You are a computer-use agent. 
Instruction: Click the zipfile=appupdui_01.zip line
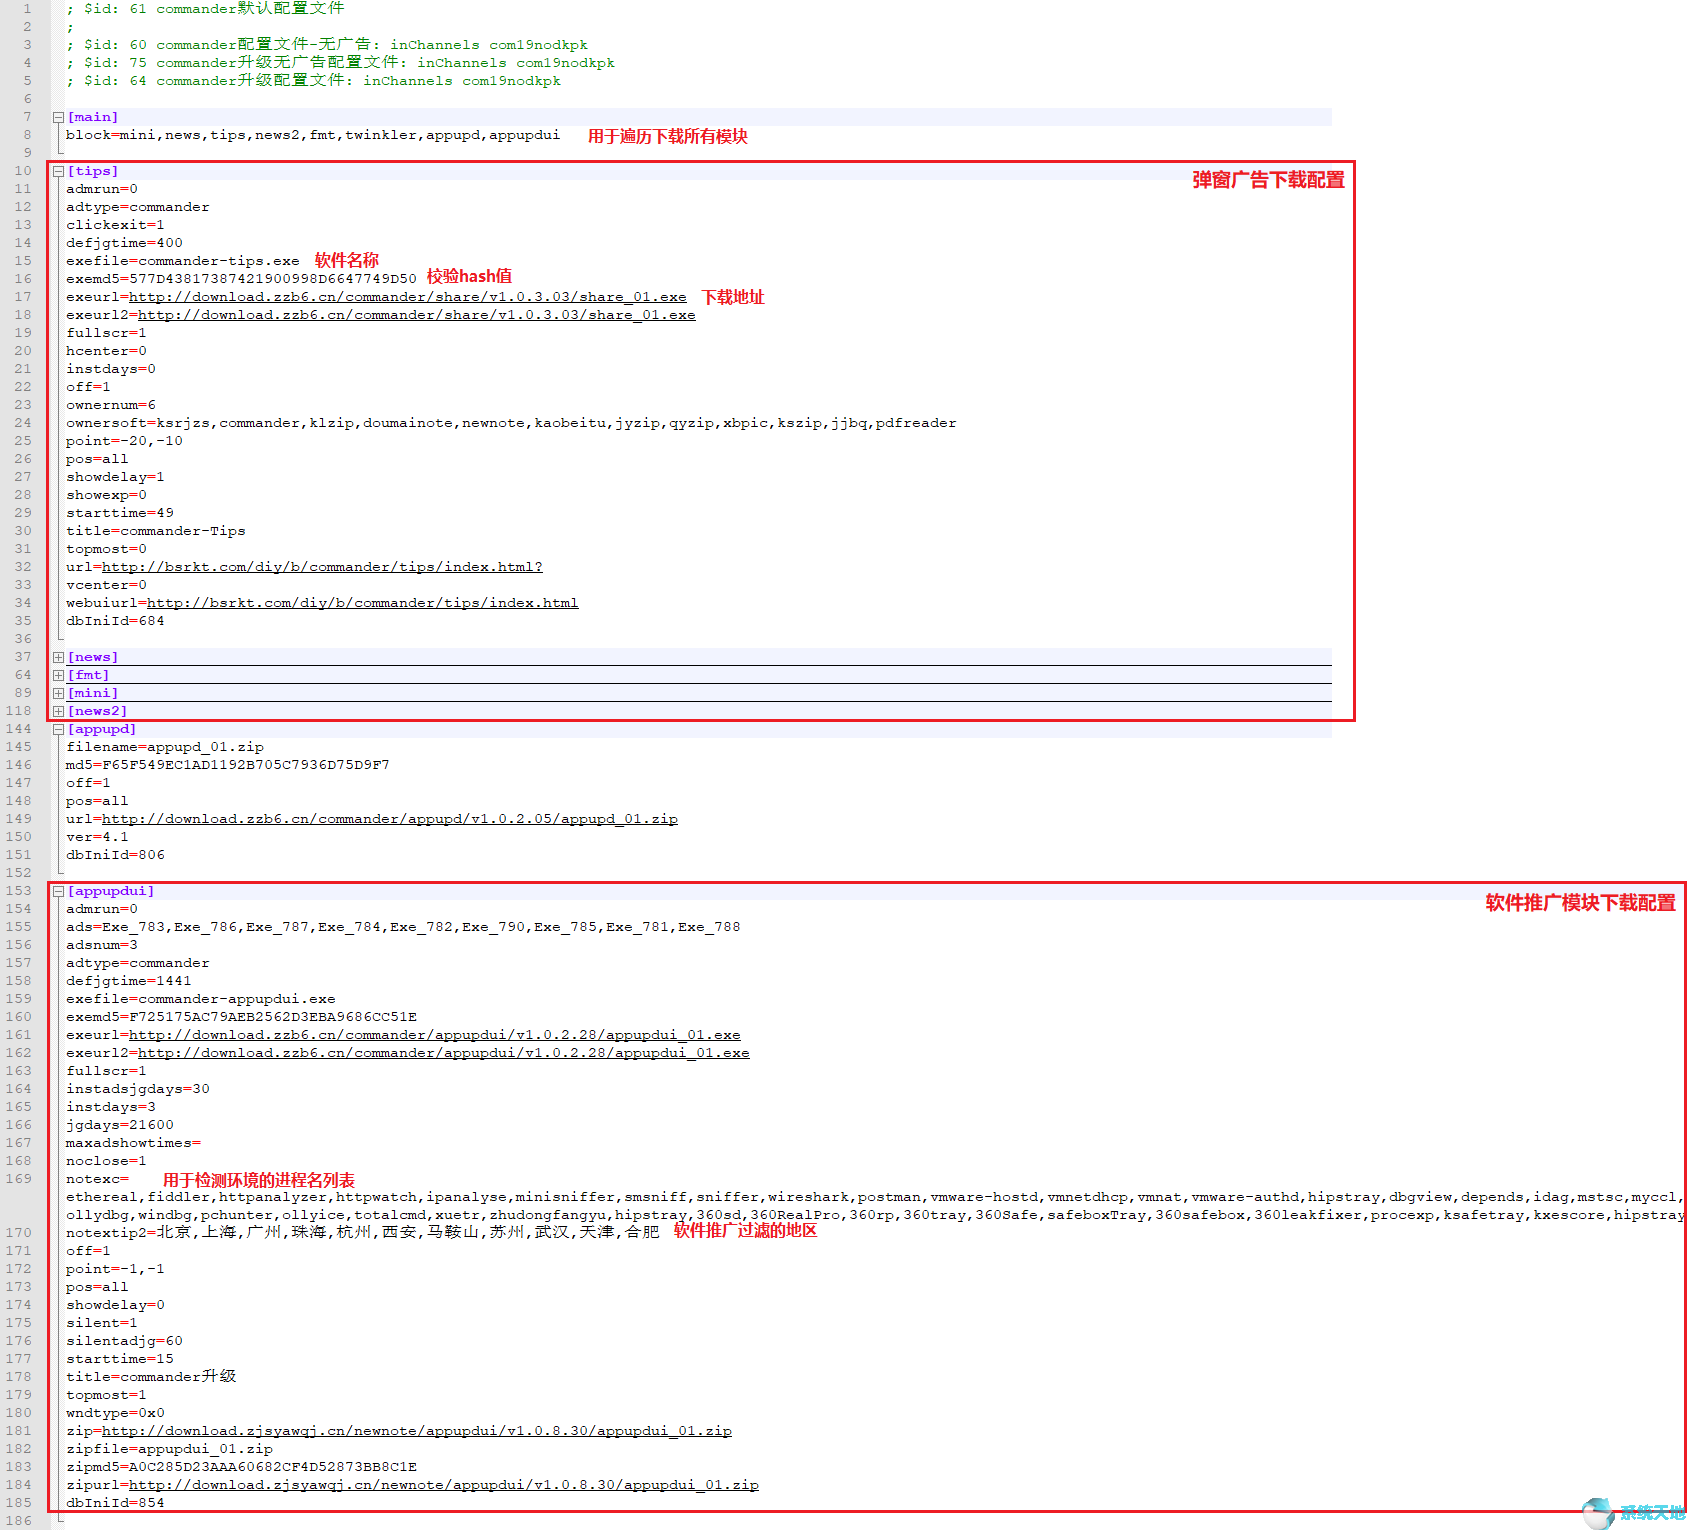[x=169, y=1449]
